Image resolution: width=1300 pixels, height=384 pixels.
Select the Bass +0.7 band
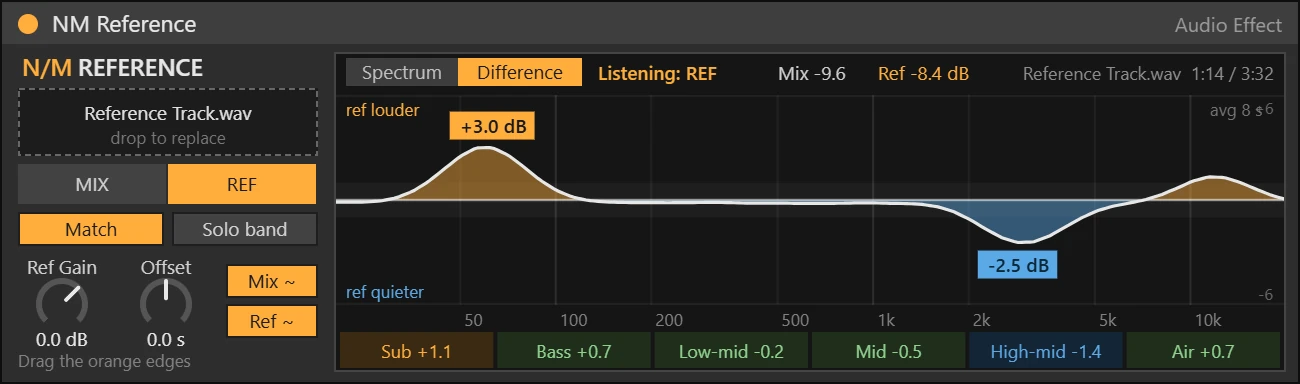pos(574,352)
